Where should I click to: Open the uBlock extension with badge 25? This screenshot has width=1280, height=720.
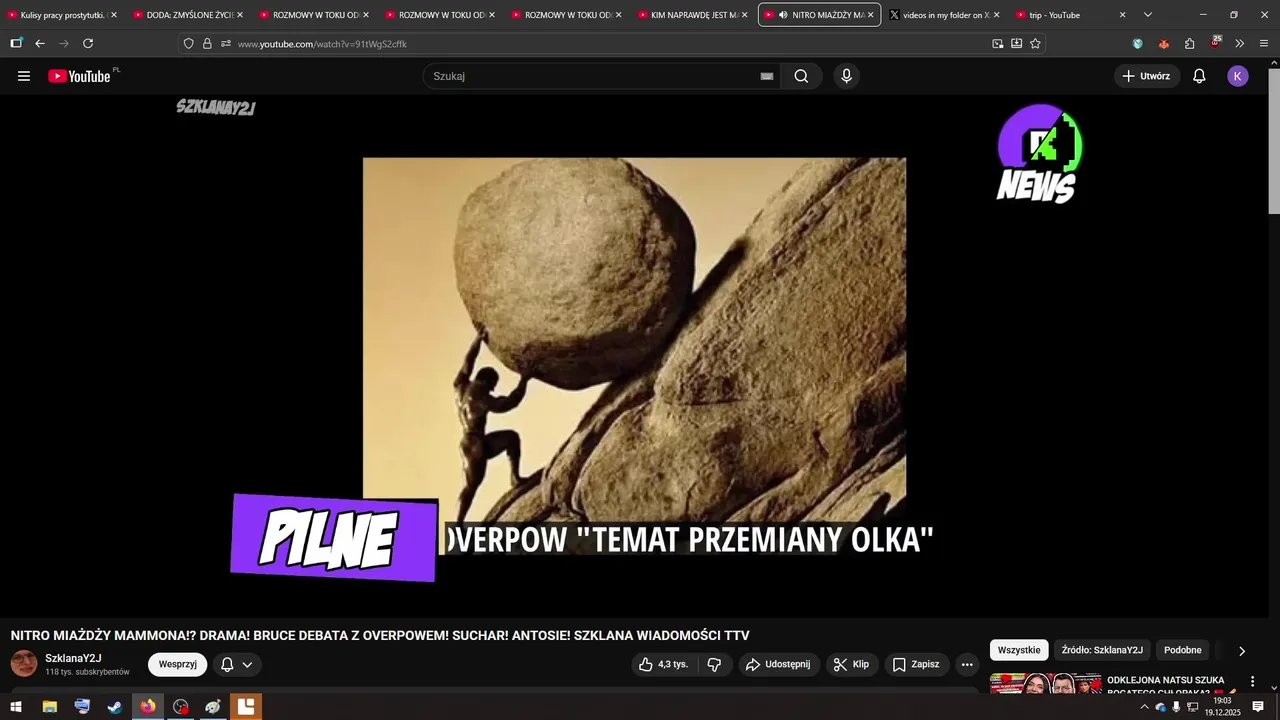[x=1215, y=43]
